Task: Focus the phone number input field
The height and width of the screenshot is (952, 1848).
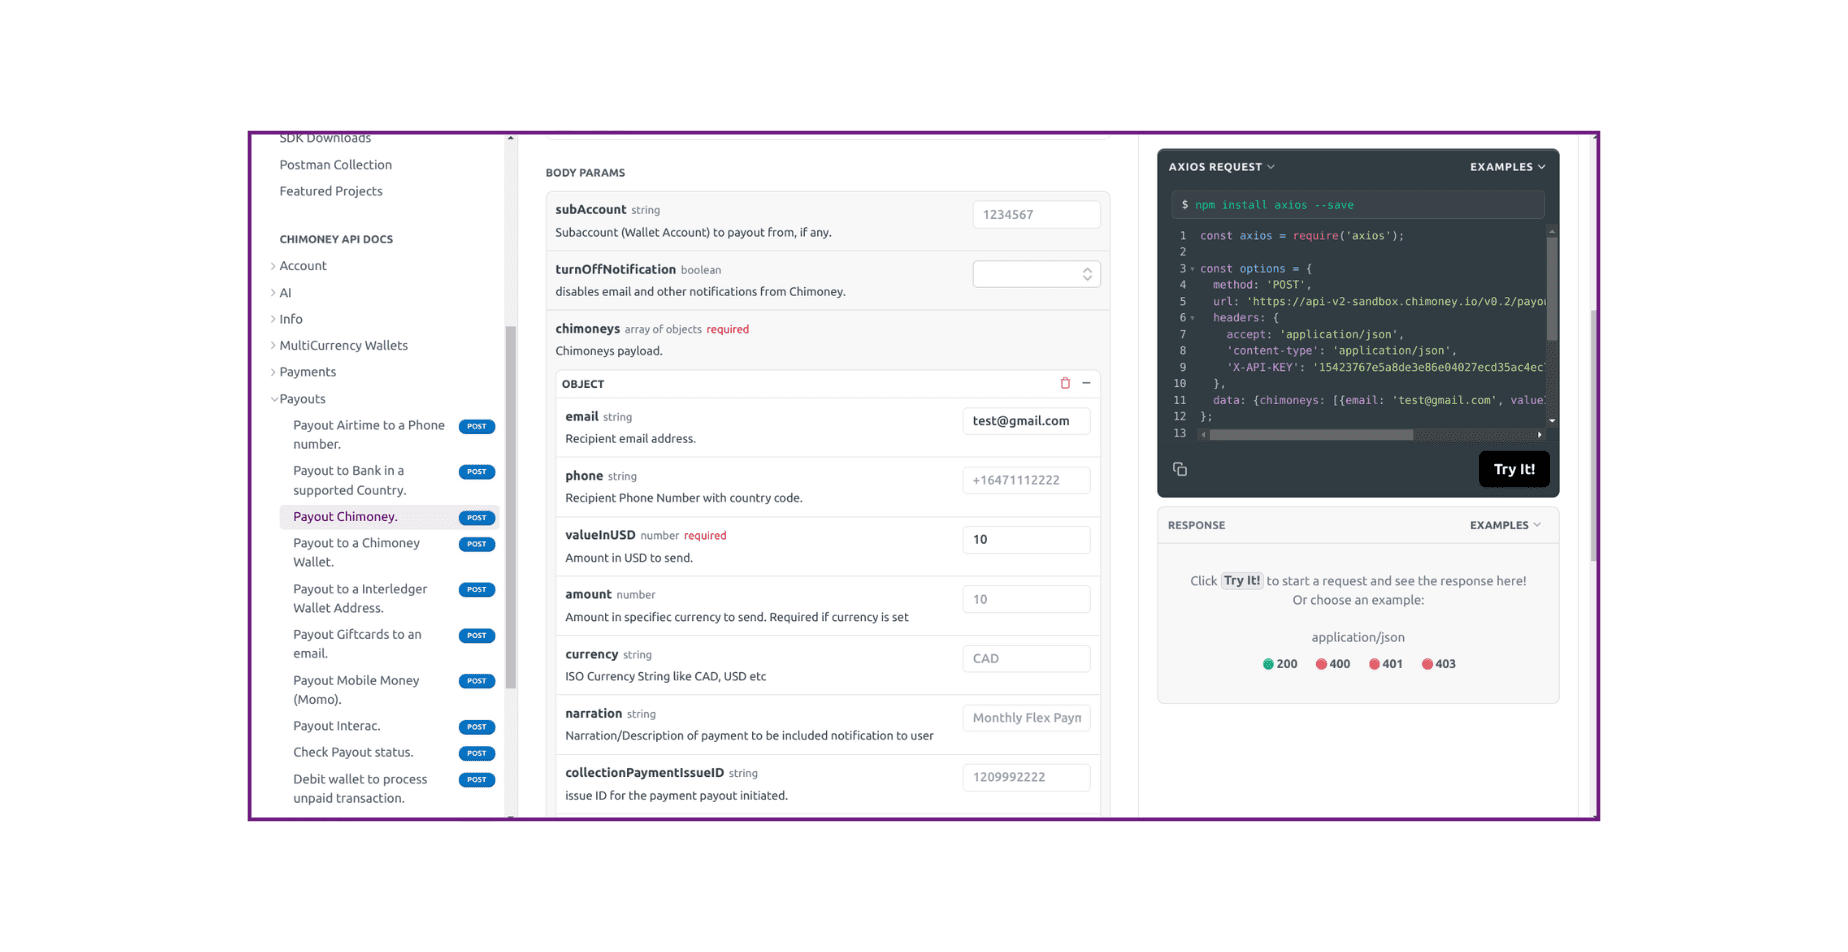Action: click(1026, 480)
